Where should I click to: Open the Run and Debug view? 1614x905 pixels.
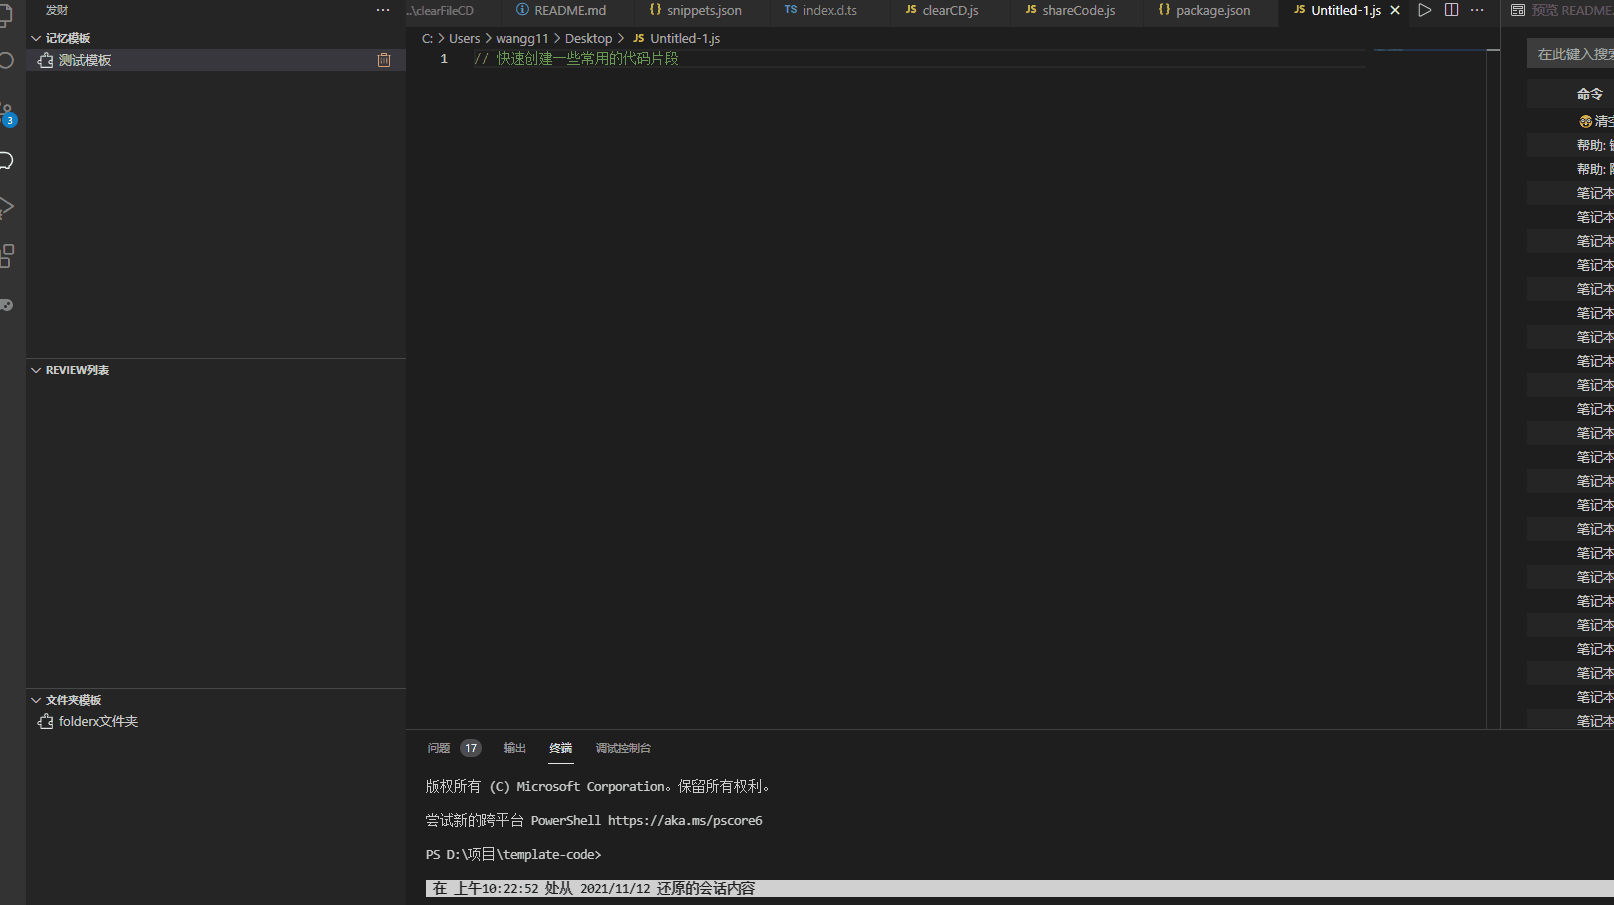tap(6, 208)
